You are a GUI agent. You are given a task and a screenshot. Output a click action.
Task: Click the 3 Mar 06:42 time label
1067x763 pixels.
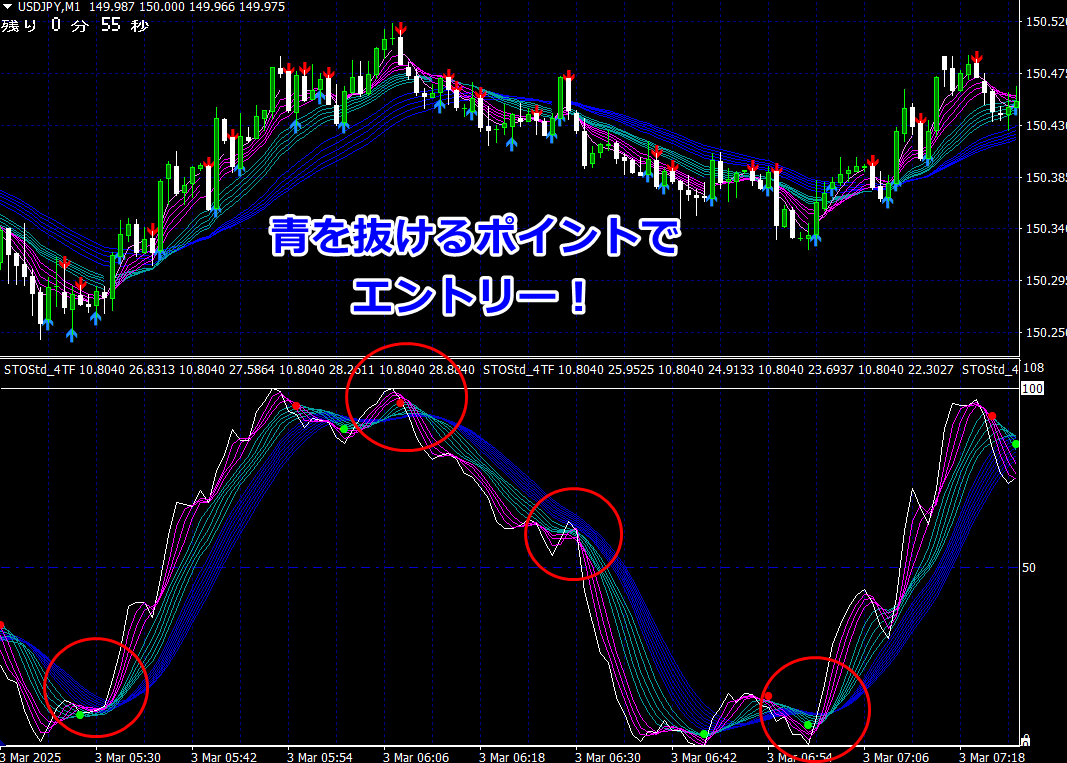[704, 757]
